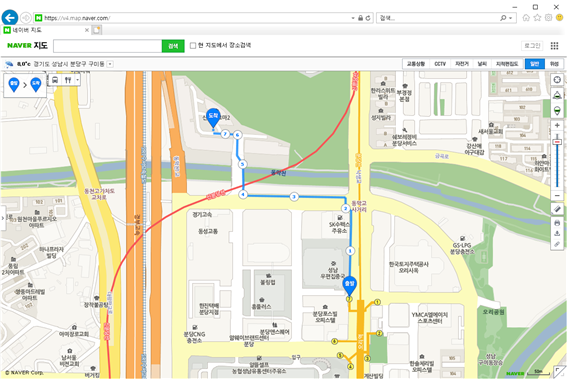Refresh the page from the address bar
The width and height of the screenshot is (567, 383).
[x=368, y=18]
